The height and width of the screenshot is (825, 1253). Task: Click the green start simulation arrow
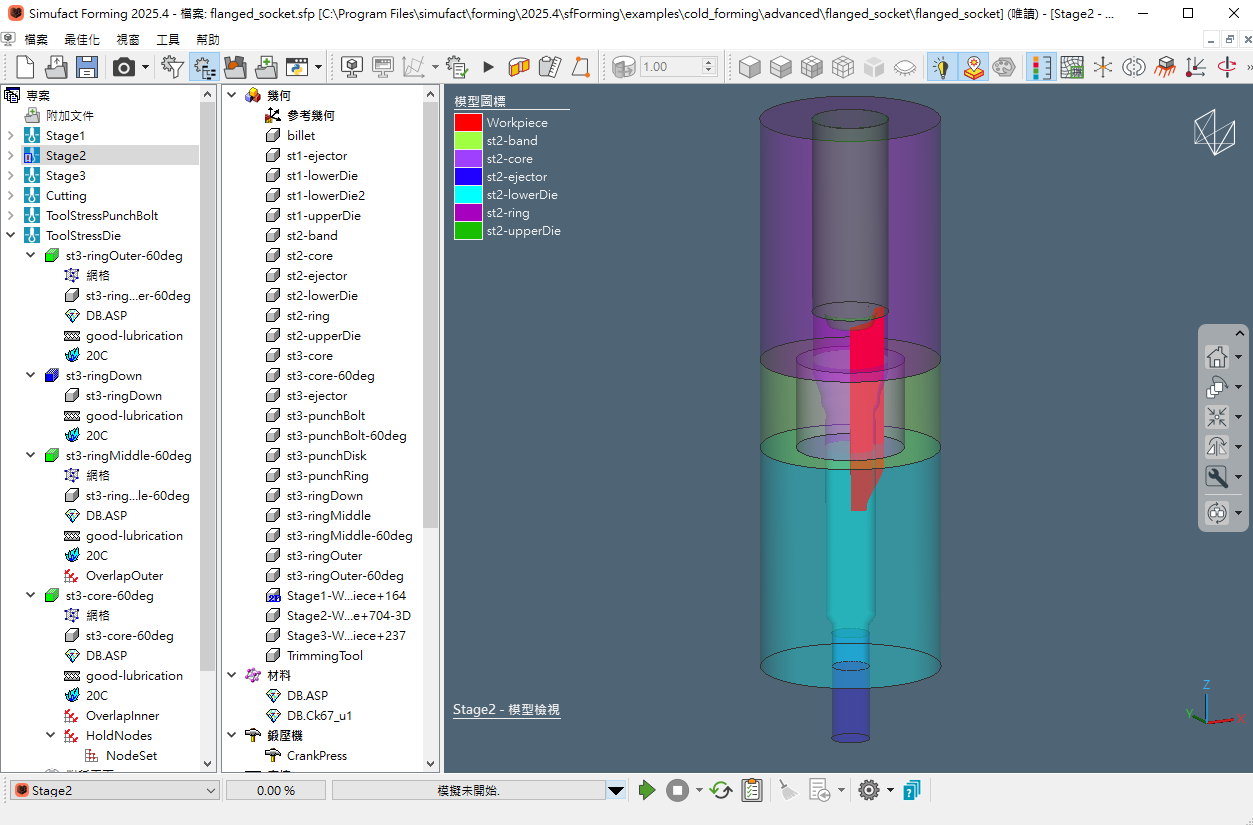[647, 790]
